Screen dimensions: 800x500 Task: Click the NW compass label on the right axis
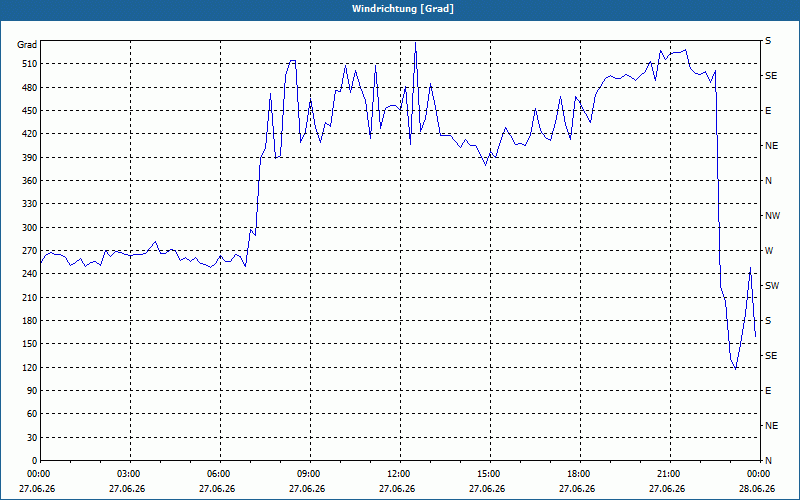point(772,216)
